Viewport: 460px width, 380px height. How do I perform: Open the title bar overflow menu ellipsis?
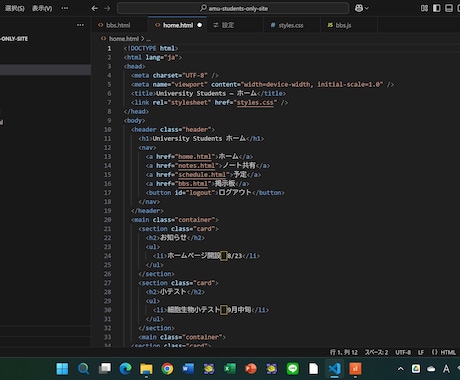click(65, 8)
